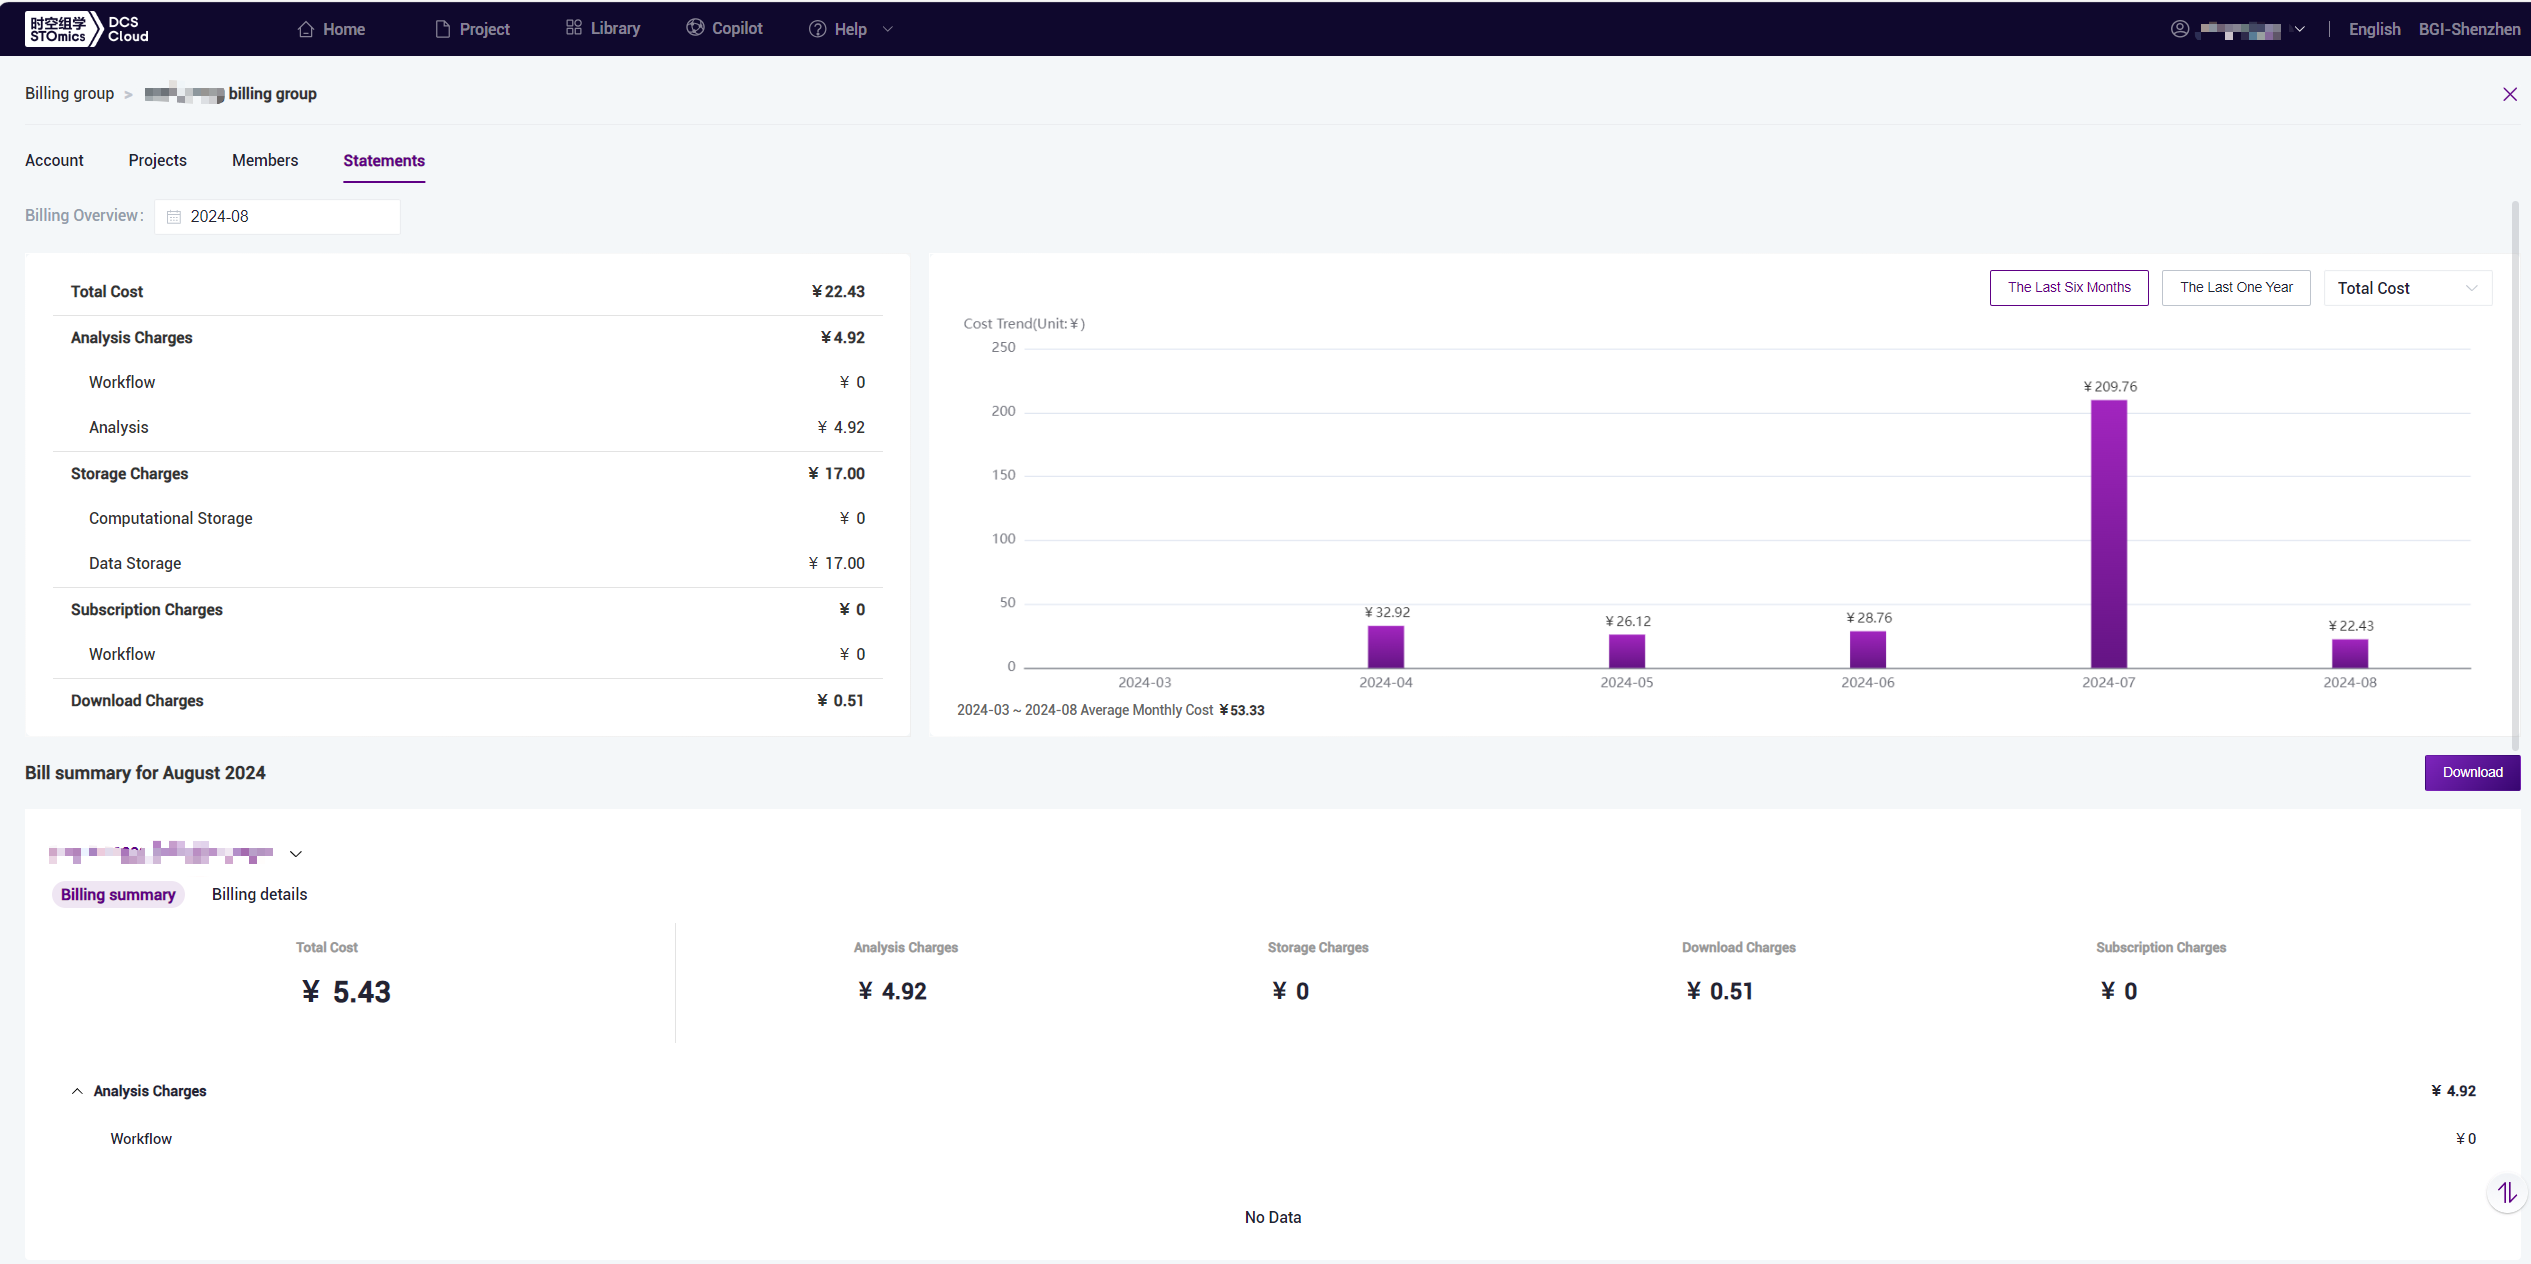Open the Account tab

coord(54,161)
